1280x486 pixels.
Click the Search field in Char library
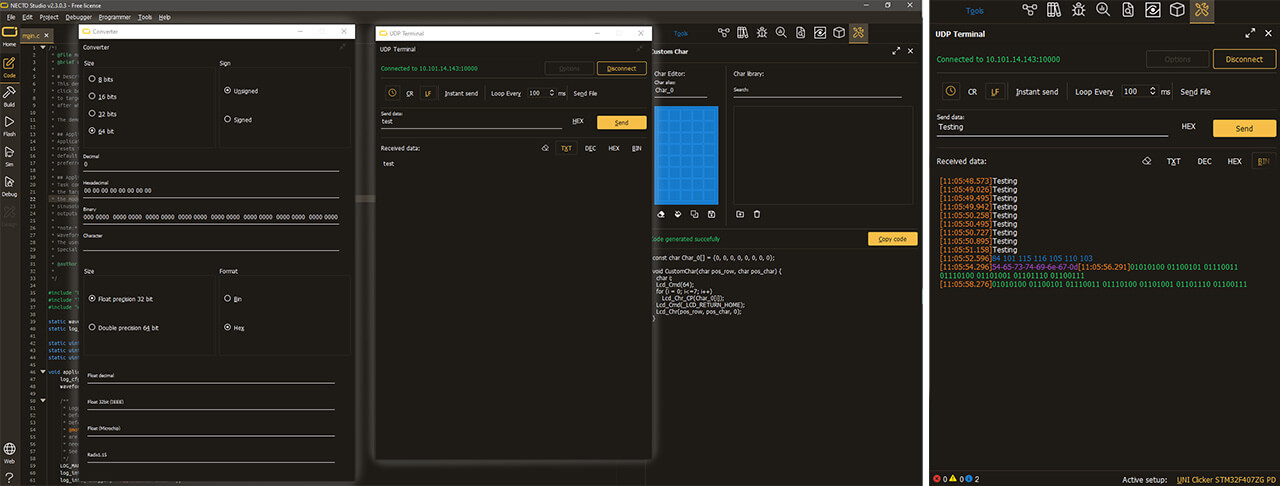pyautogui.click(x=817, y=95)
